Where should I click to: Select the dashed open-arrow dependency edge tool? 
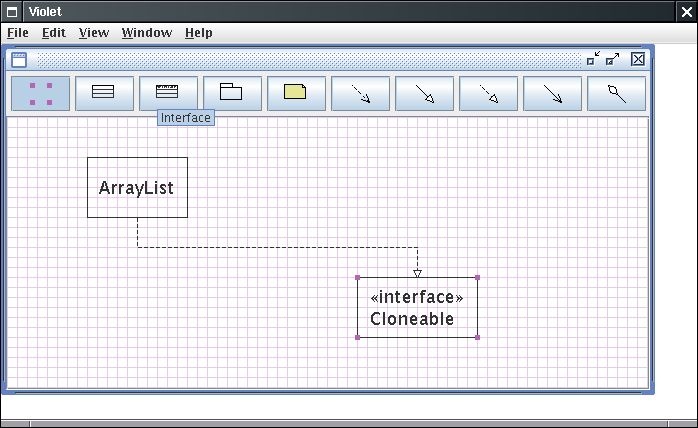pyautogui.click(x=361, y=94)
